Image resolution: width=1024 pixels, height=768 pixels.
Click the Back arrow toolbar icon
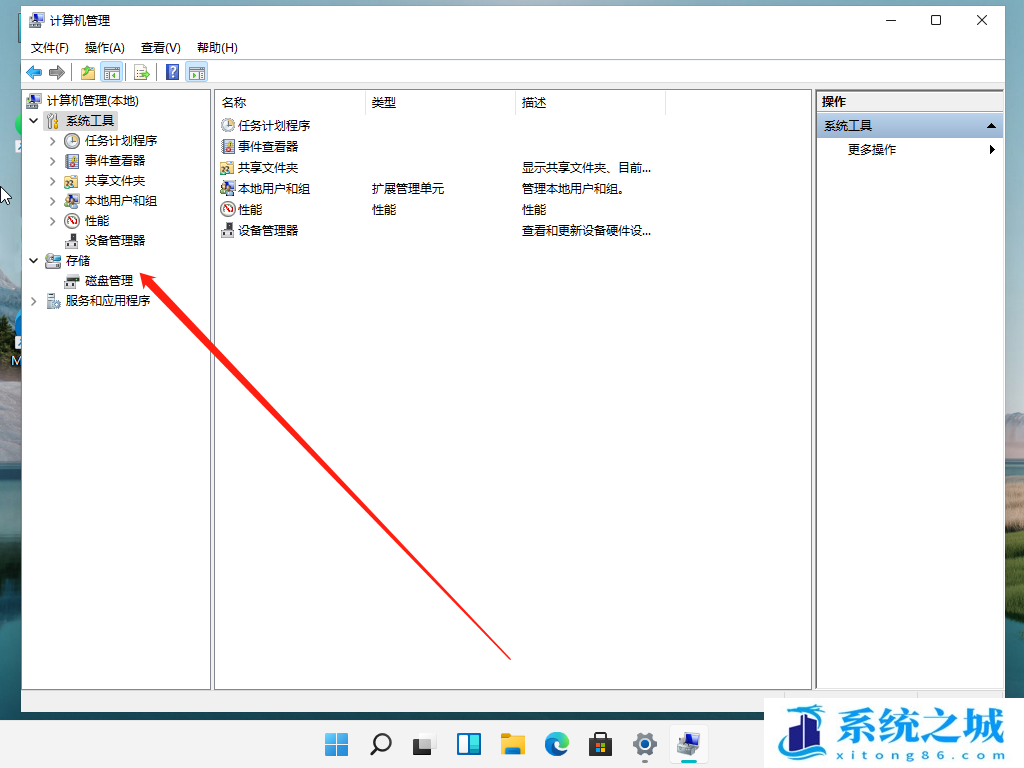pyautogui.click(x=34, y=72)
